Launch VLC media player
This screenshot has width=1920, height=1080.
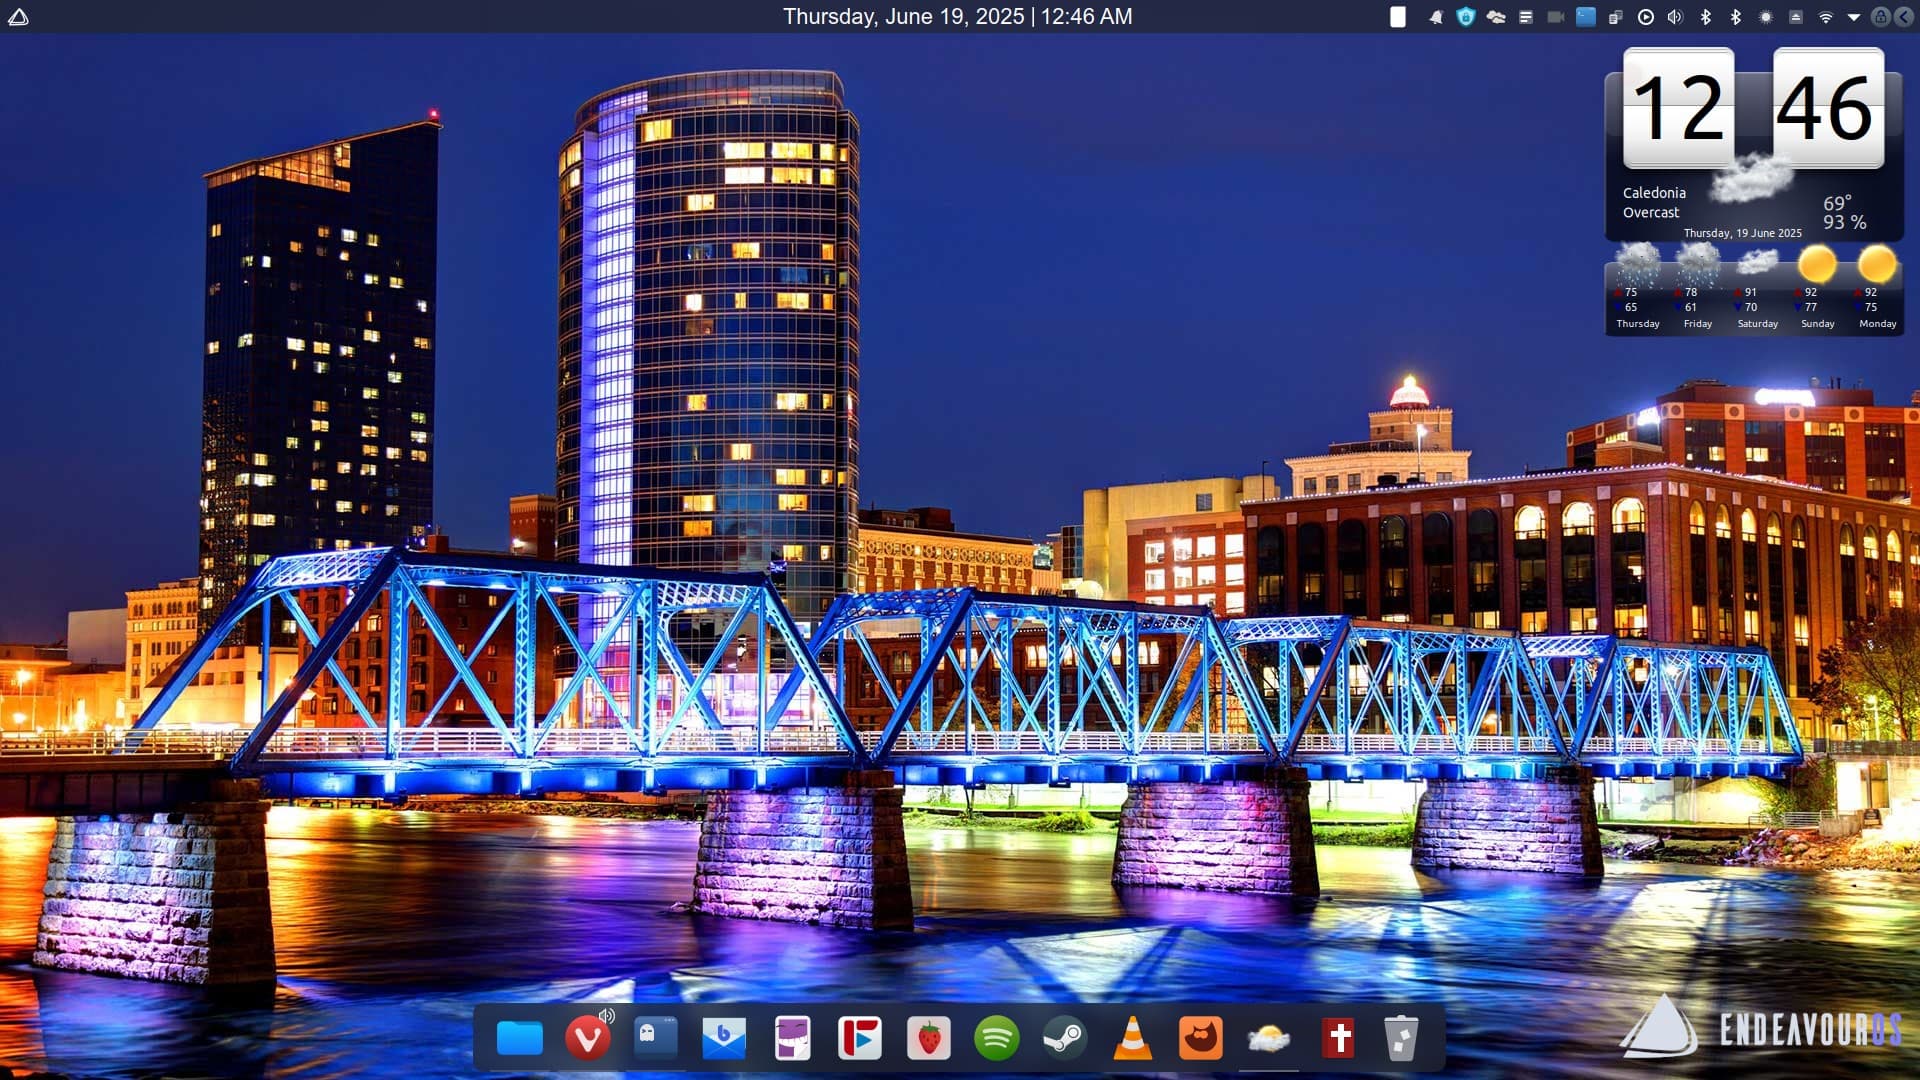point(1132,1038)
